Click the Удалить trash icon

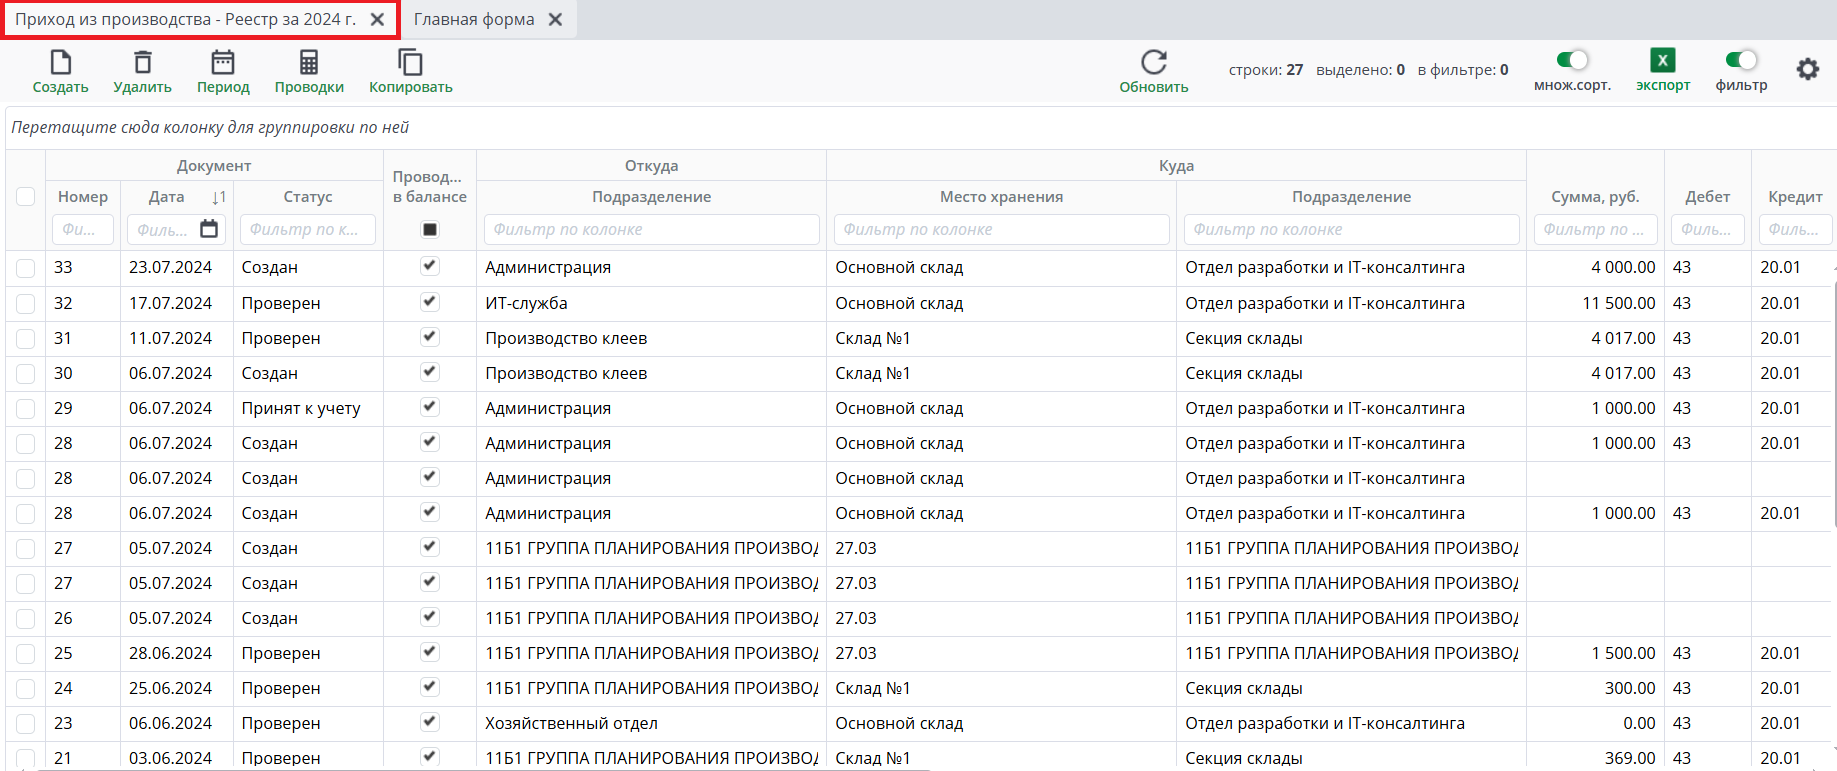coord(142,63)
